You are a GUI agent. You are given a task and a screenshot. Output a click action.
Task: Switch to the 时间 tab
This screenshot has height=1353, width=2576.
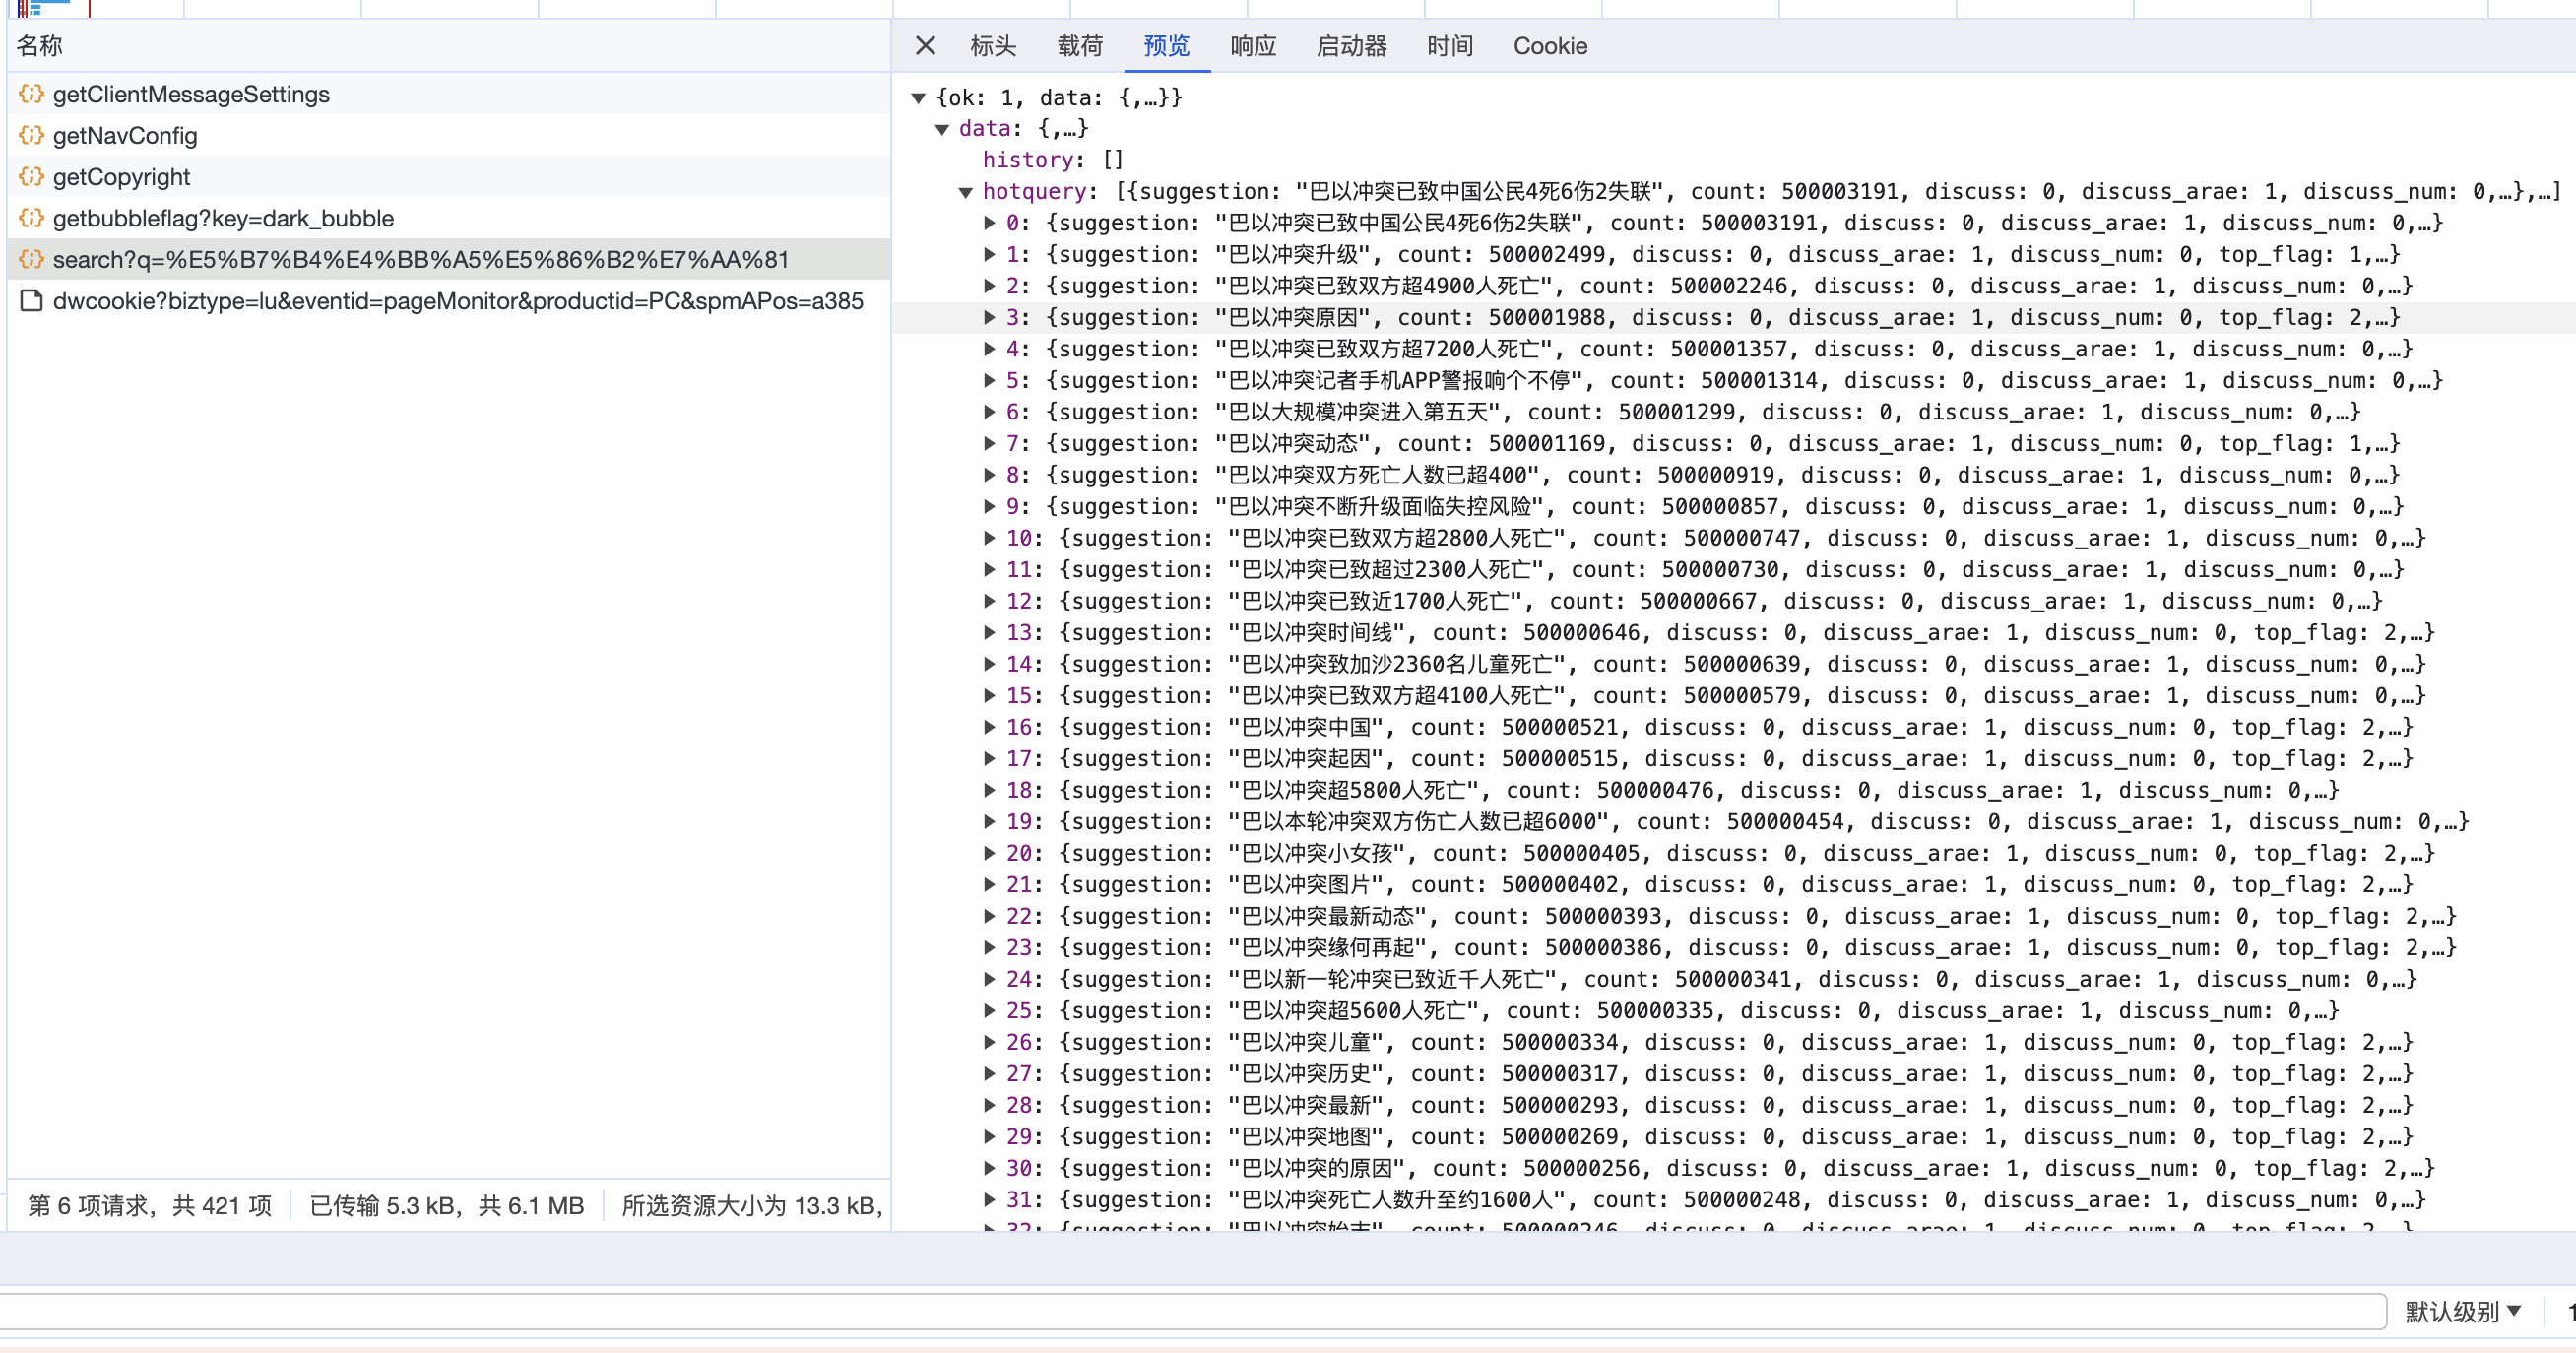(1449, 46)
